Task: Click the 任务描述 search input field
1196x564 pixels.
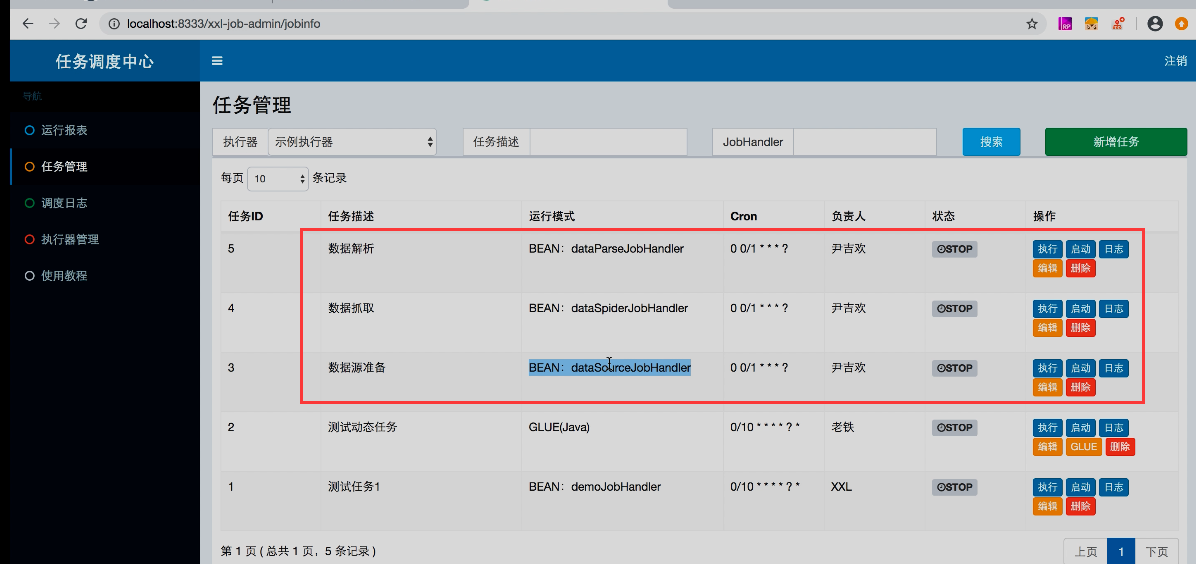Action: pyautogui.click(x=609, y=142)
